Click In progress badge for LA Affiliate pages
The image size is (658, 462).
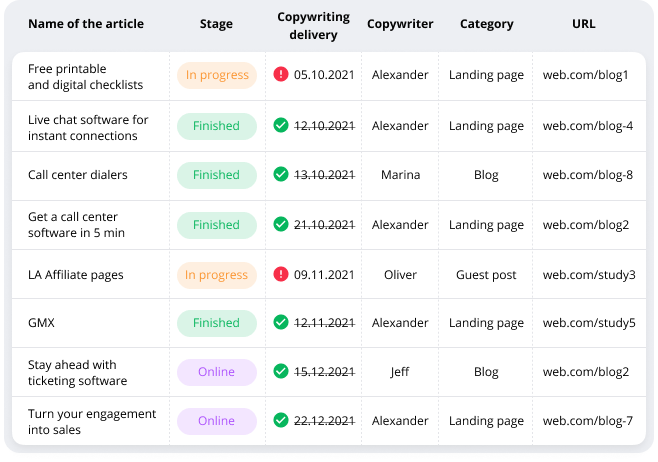click(x=216, y=275)
